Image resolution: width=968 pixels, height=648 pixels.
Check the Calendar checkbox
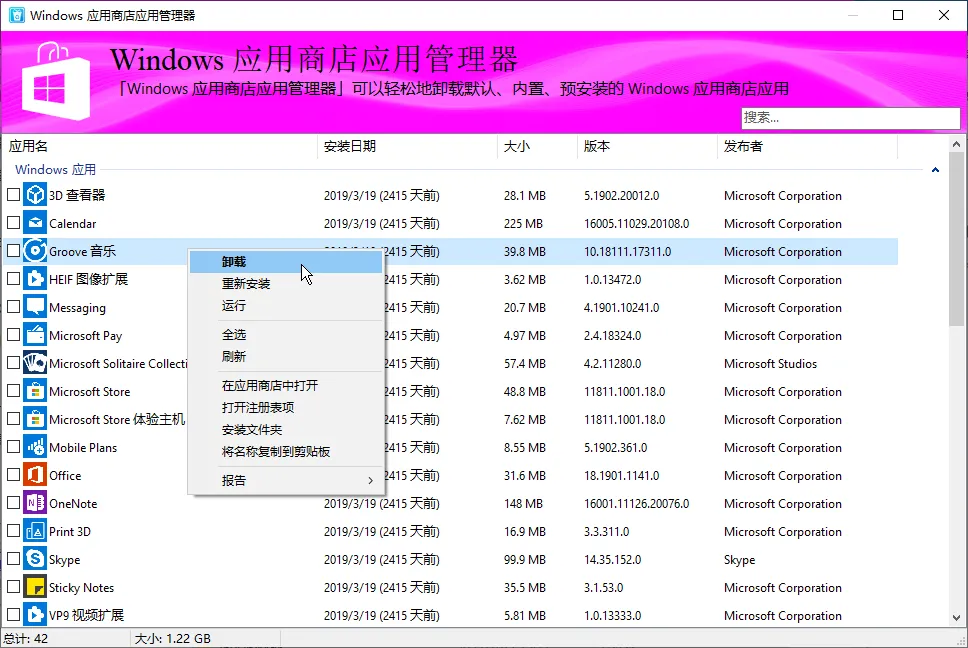[14, 223]
